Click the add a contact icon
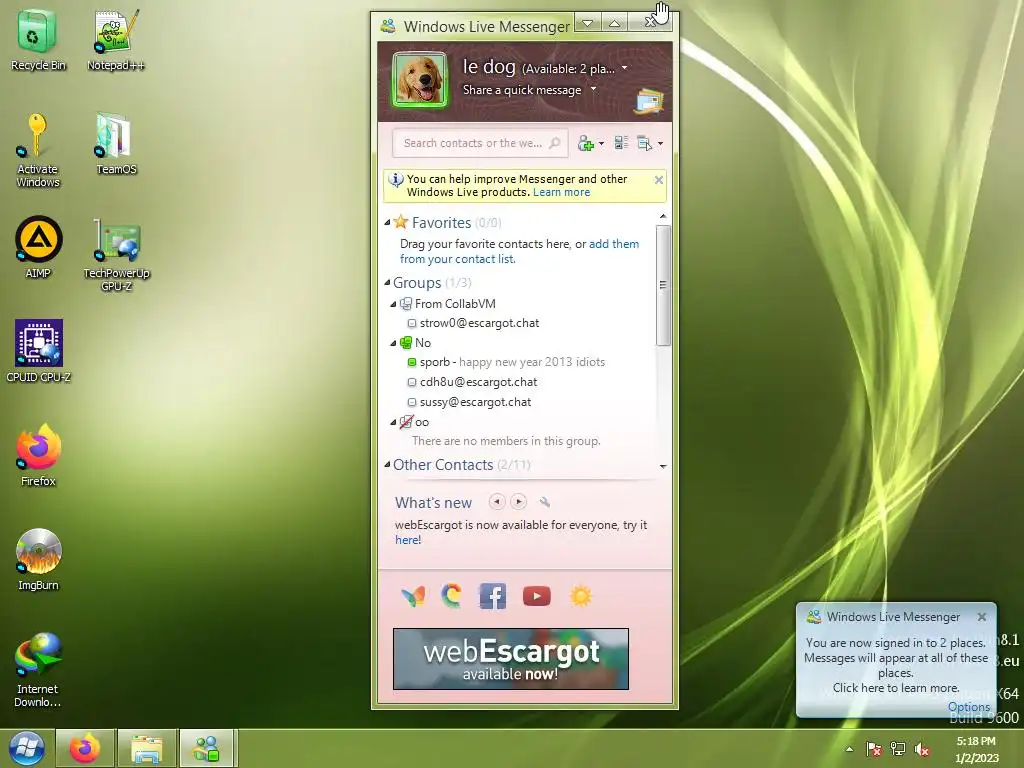Screen dimensions: 1024x768 (x=586, y=143)
